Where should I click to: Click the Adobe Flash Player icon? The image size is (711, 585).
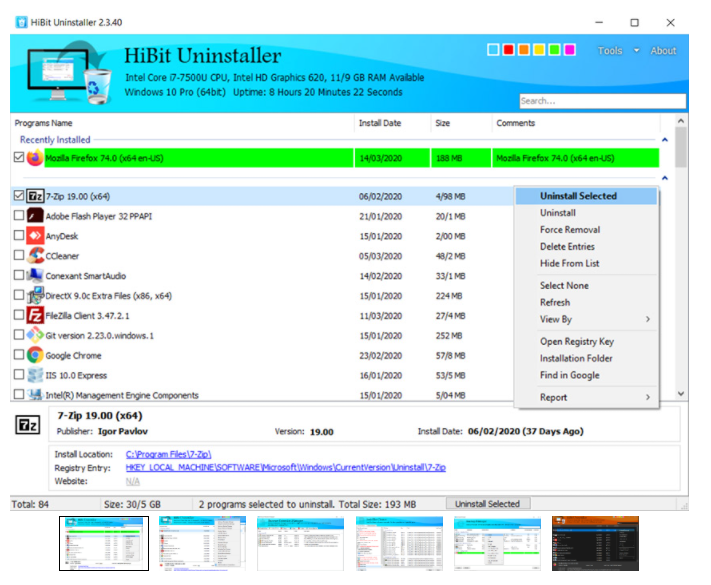(x=35, y=216)
